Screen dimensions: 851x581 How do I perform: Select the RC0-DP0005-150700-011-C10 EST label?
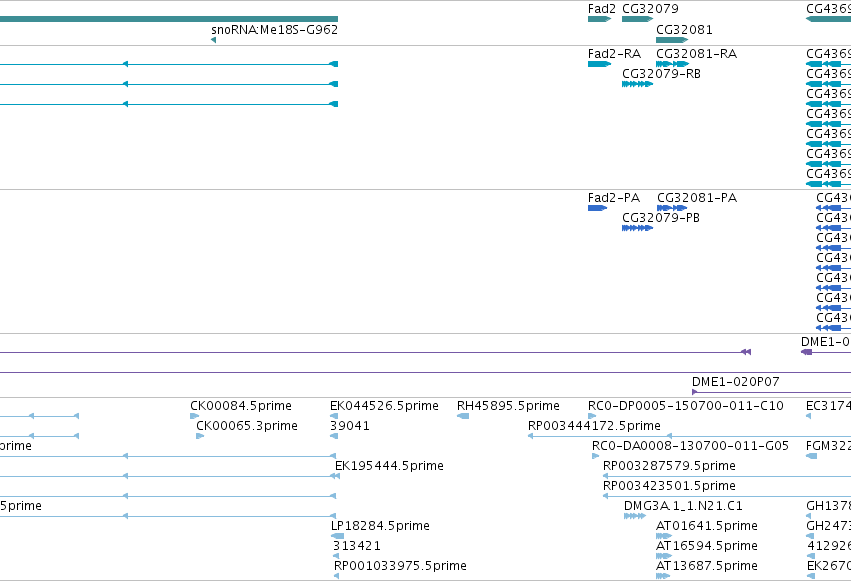tap(686, 406)
